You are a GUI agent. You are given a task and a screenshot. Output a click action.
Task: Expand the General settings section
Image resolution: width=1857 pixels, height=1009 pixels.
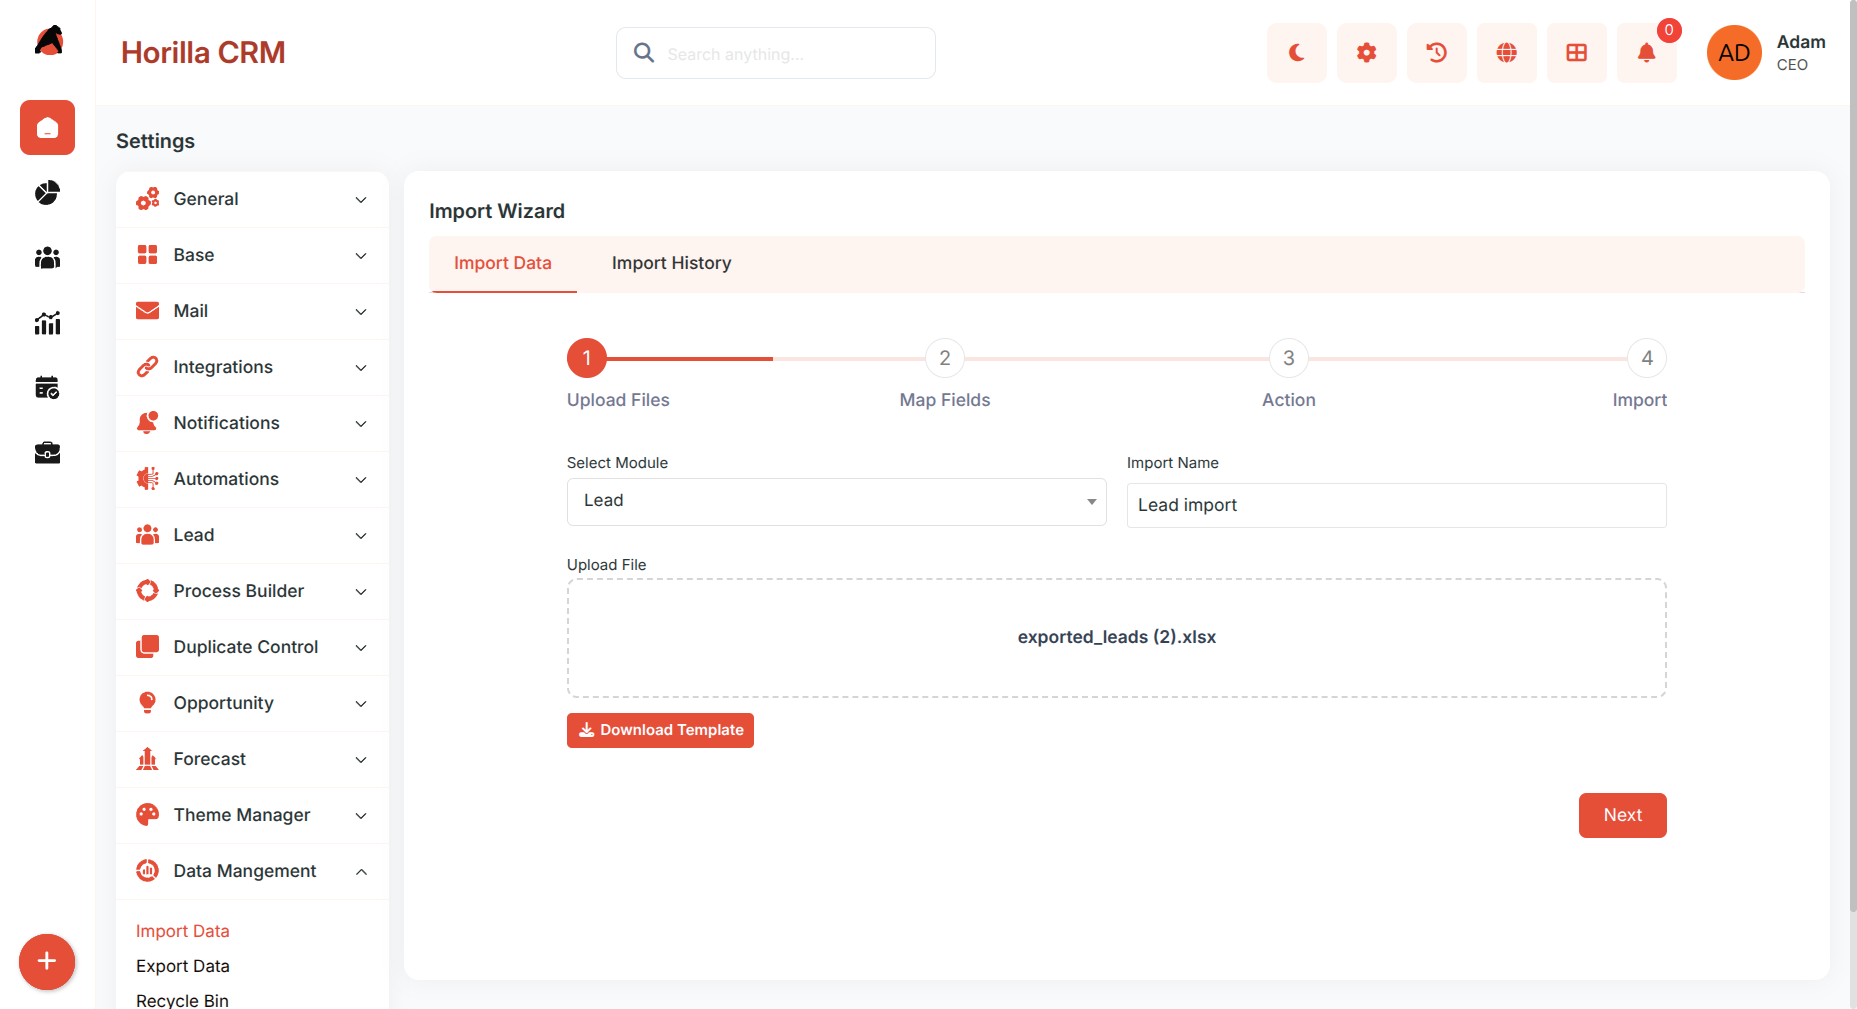[x=252, y=199]
